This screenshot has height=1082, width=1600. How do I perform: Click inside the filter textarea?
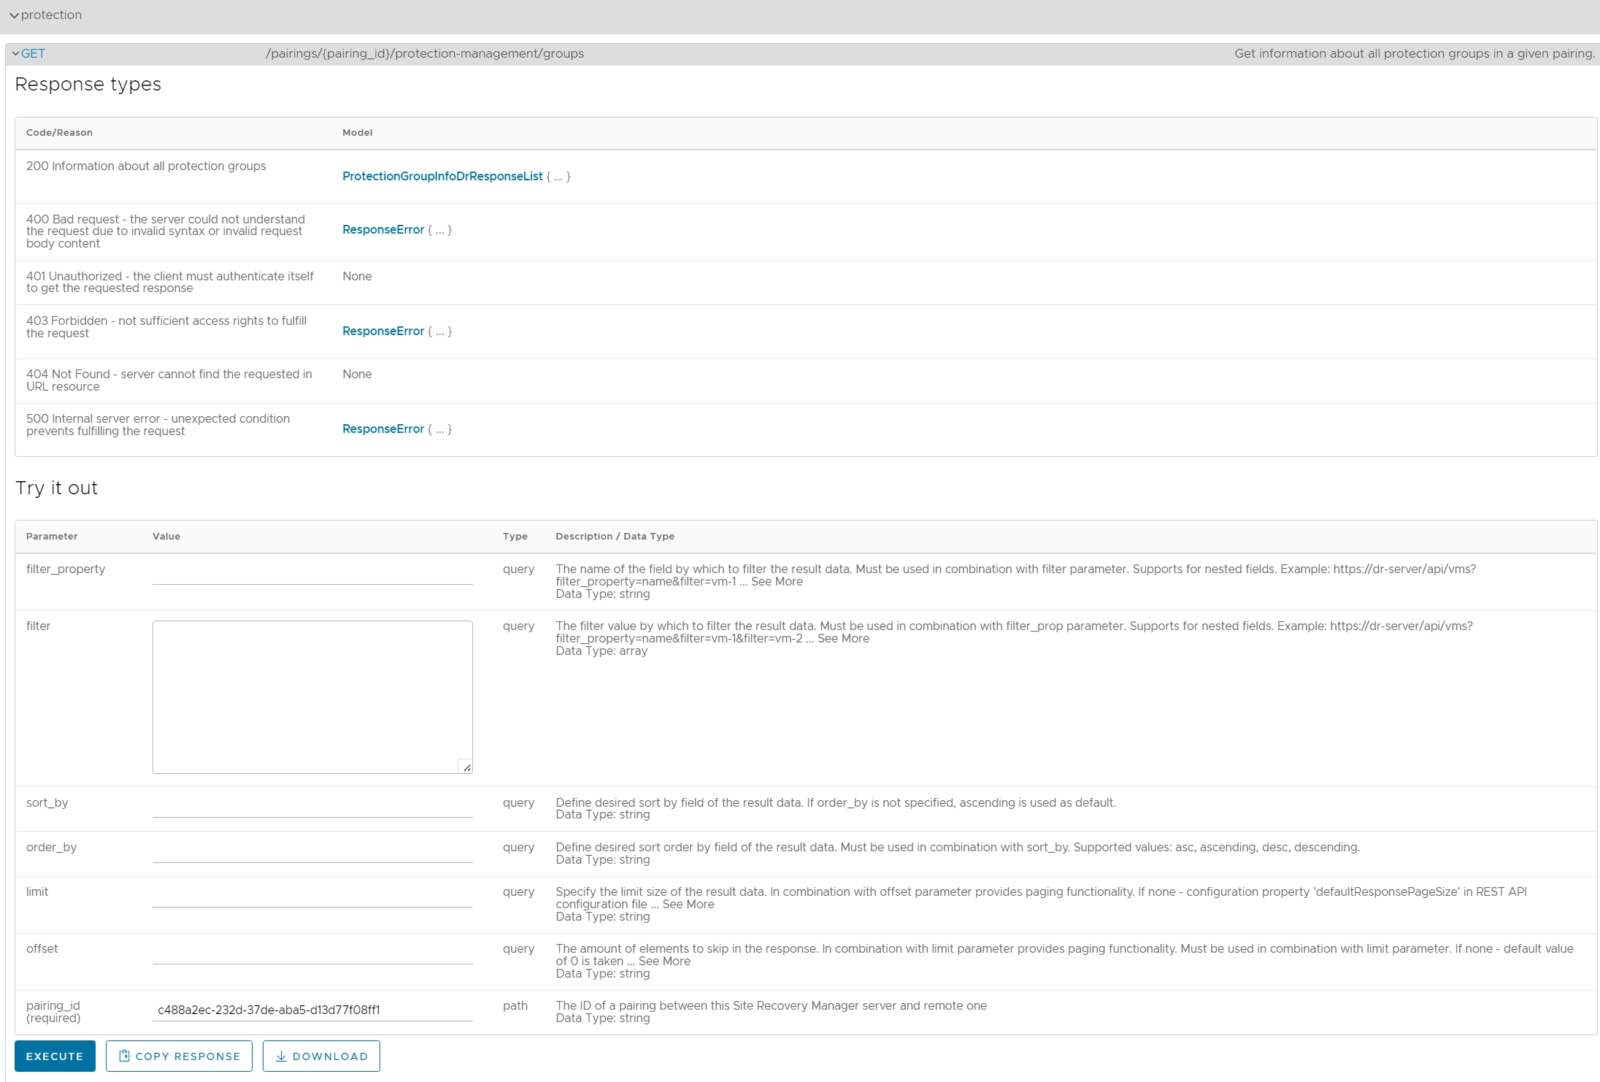310,695
